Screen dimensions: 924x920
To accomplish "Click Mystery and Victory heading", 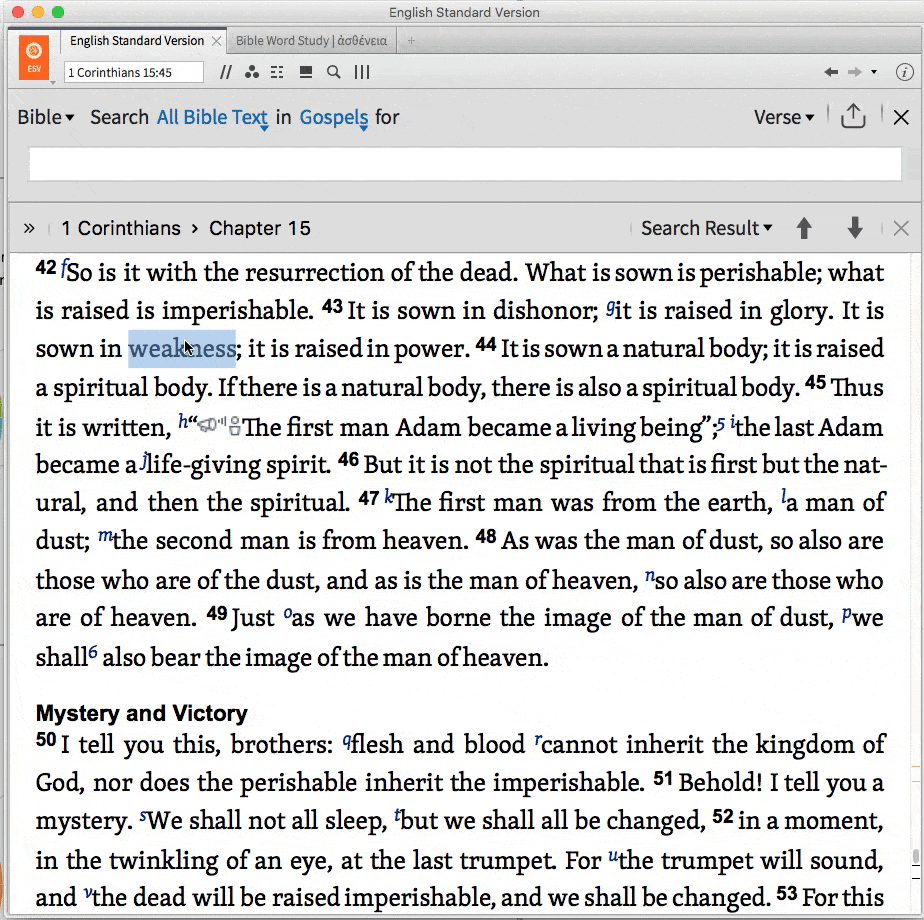I will [141, 713].
